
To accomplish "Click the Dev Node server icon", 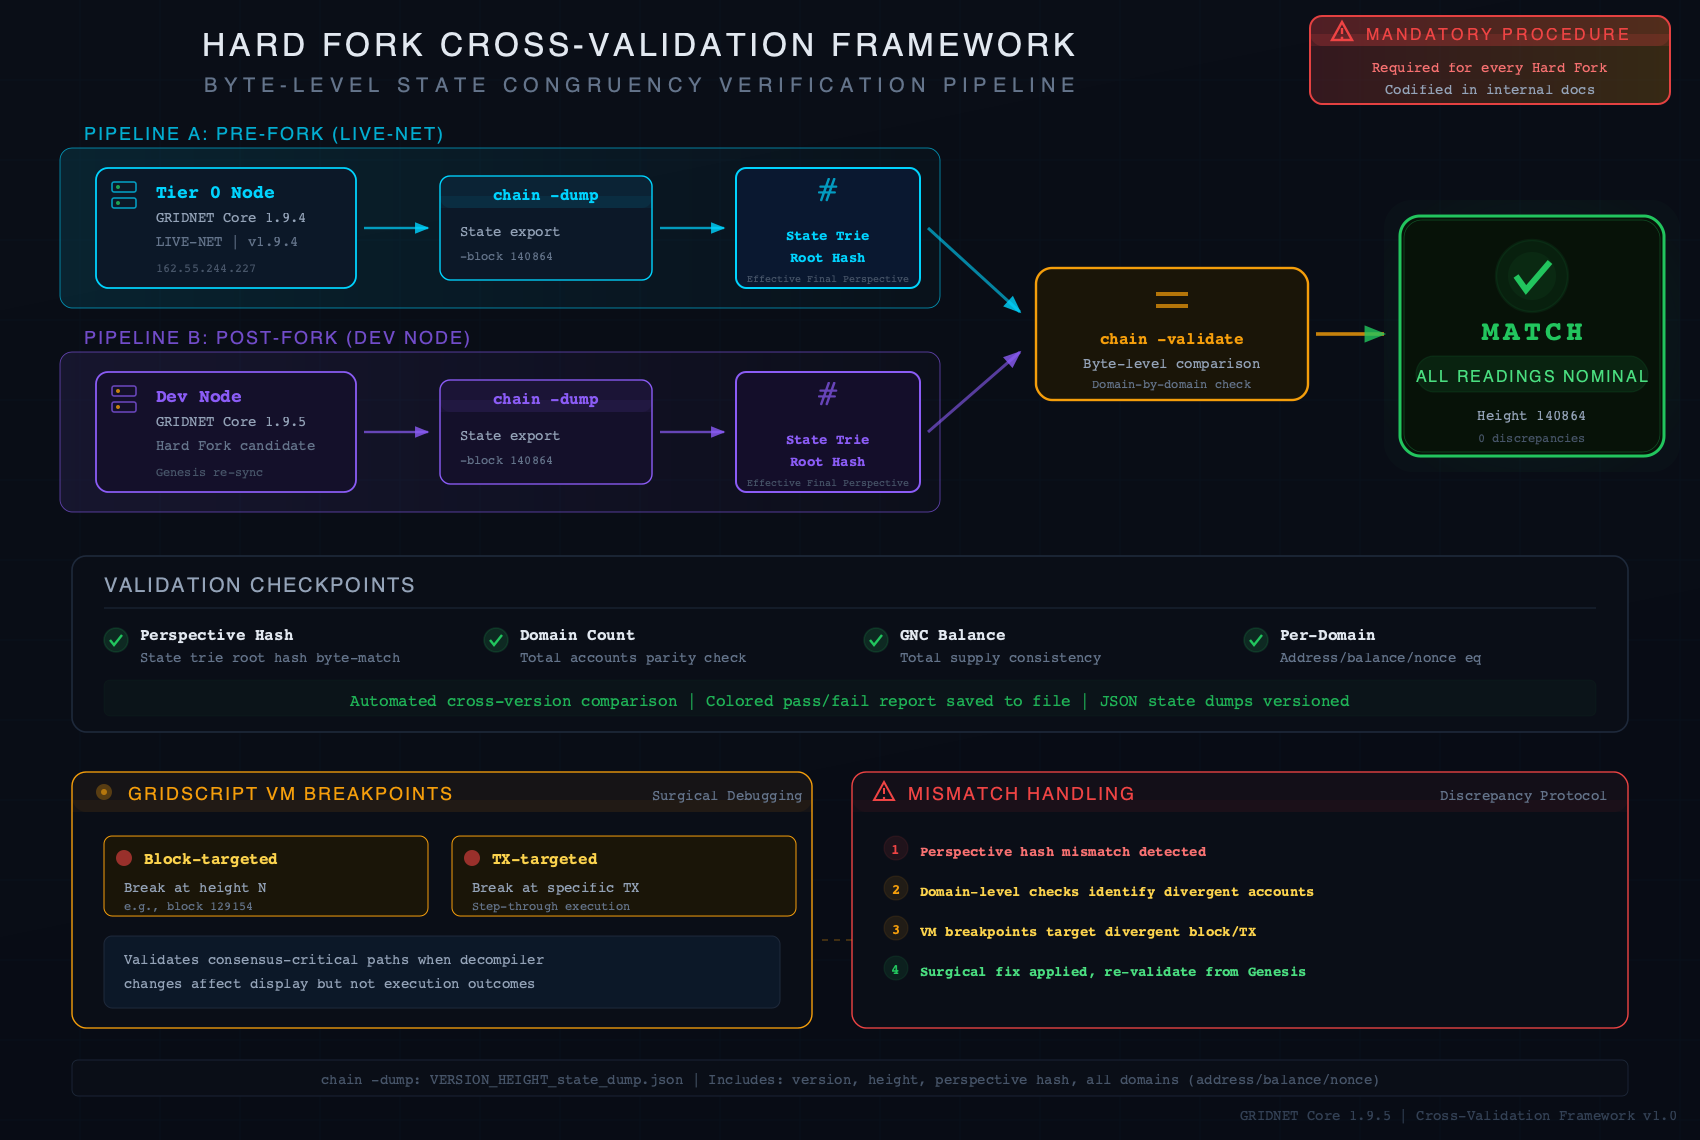I will pyautogui.click(x=124, y=399).
